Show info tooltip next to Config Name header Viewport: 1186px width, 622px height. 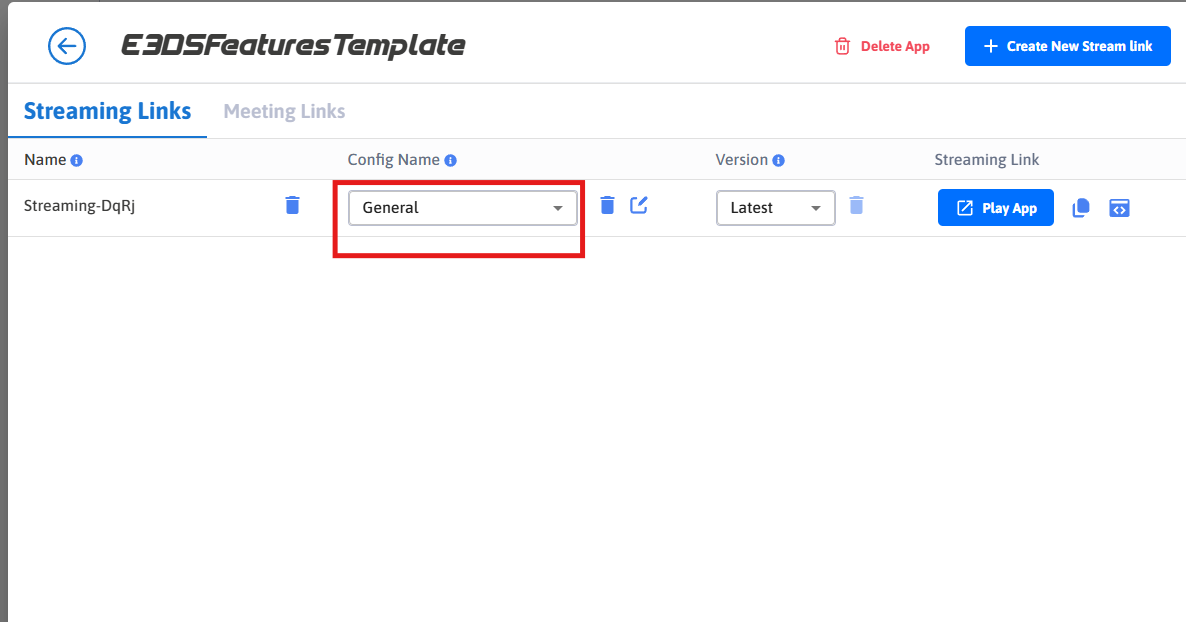[x=450, y=160]
